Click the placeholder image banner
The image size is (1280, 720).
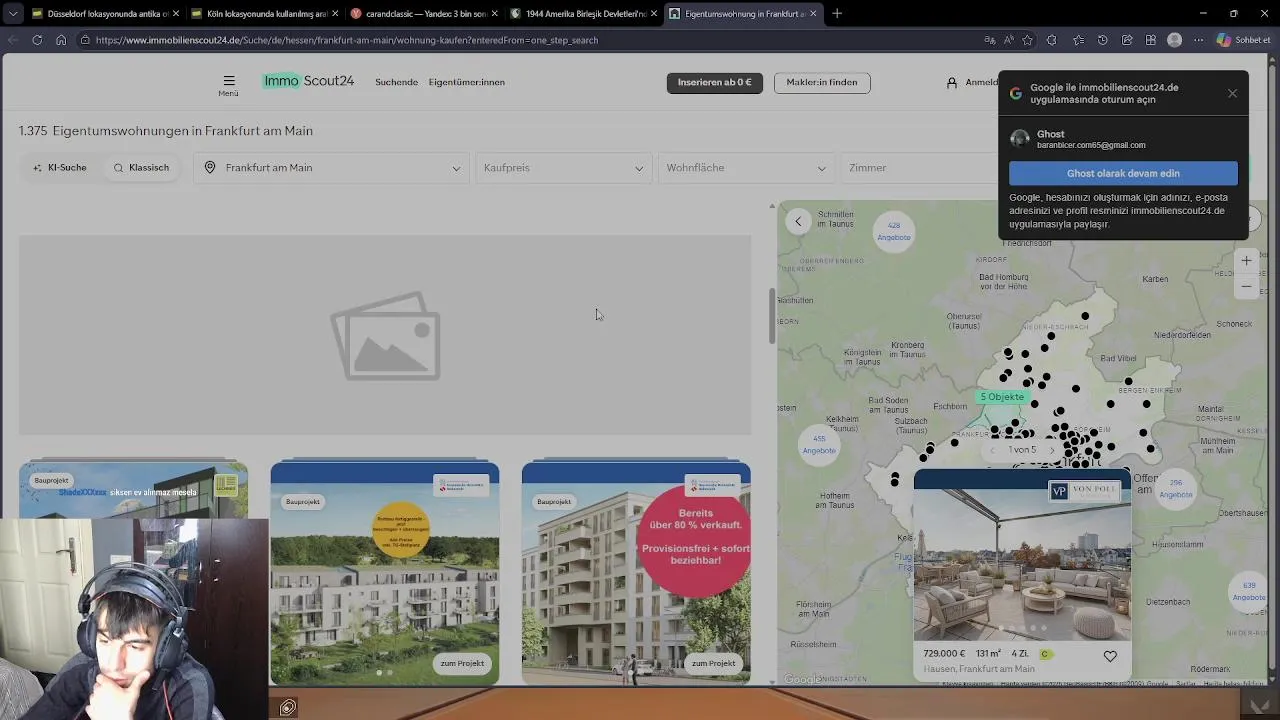tap(385, 335)
